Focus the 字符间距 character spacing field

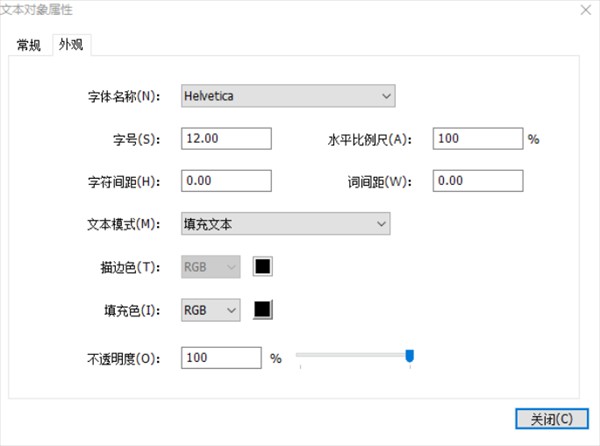[x=226, y=181]
